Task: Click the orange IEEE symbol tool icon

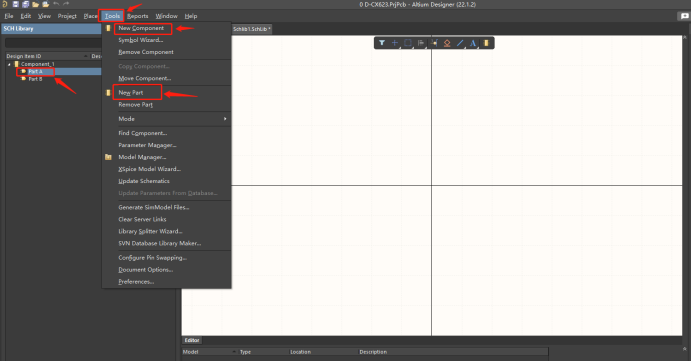Action: (x=447, y=43)
